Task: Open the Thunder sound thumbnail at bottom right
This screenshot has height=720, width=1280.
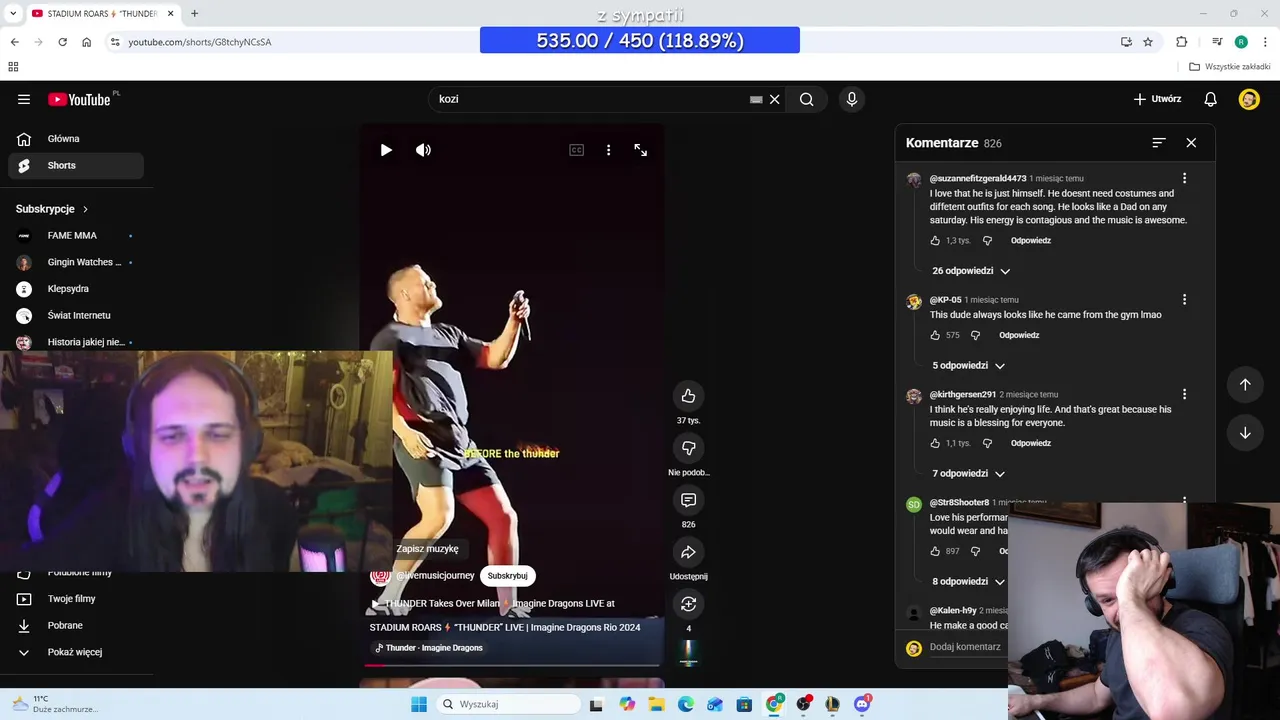Action: 688,652
